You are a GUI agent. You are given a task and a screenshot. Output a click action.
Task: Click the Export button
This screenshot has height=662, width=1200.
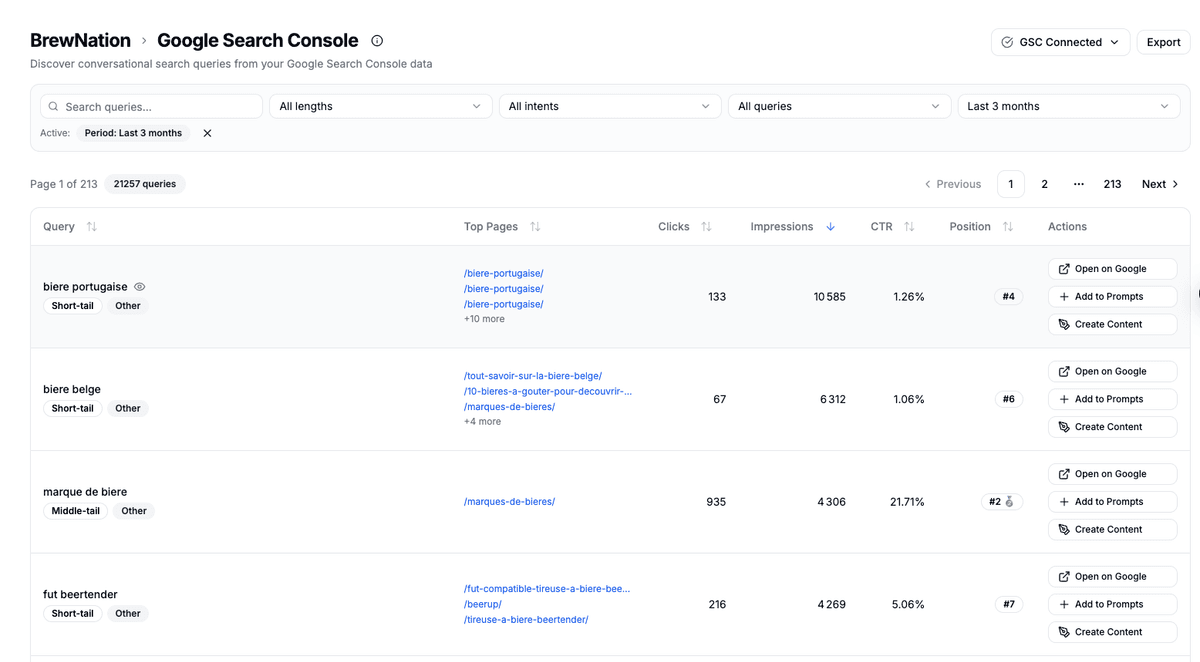coord(1163,42)
